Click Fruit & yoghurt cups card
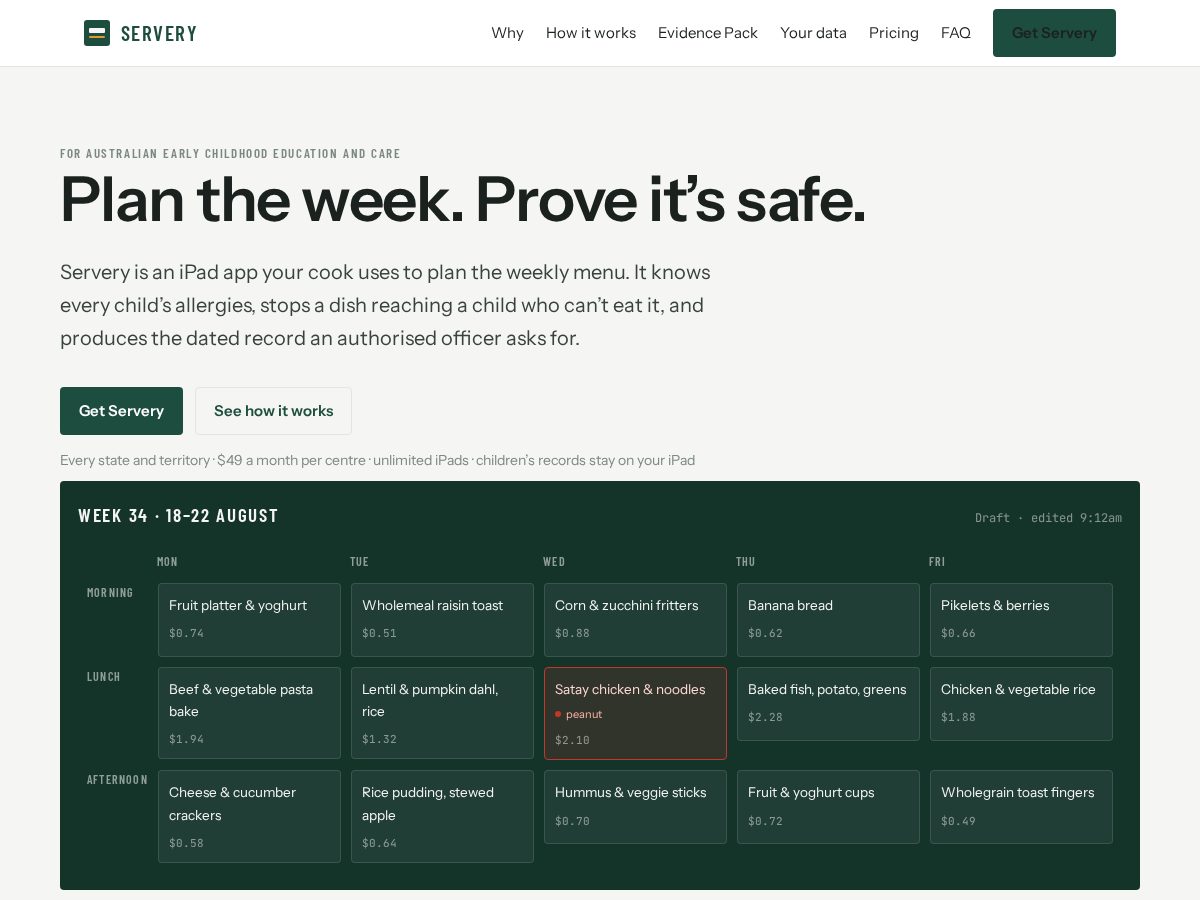The height and width of the screenshot is (900, 1200). click(828, 807)
